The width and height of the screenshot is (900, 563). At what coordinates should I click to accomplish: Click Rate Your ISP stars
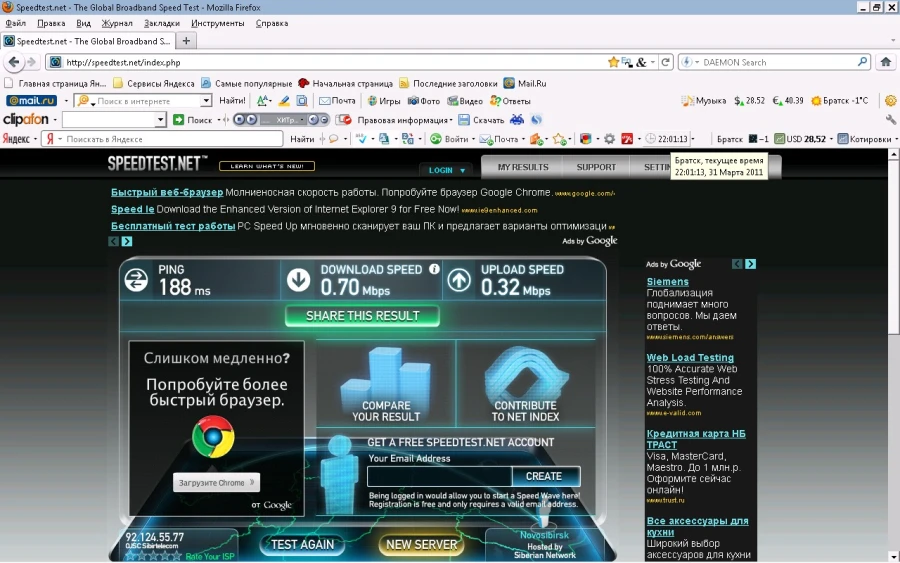(x=154, y=556)
